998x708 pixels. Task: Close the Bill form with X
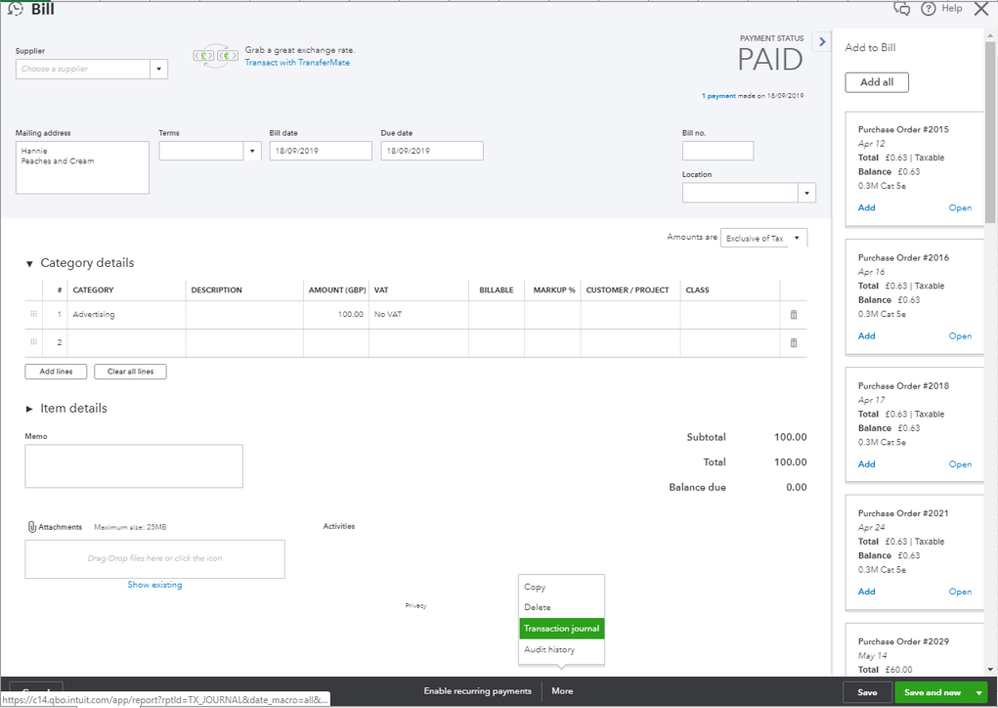tap(981, 9)
